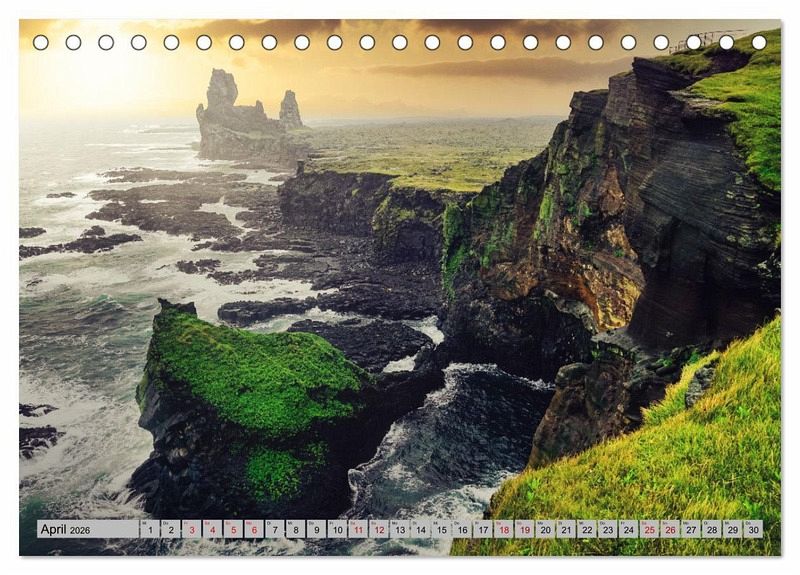Select day 10 in the date row
This screenshot has width=800, height=575.
click(x=337, y=530)
